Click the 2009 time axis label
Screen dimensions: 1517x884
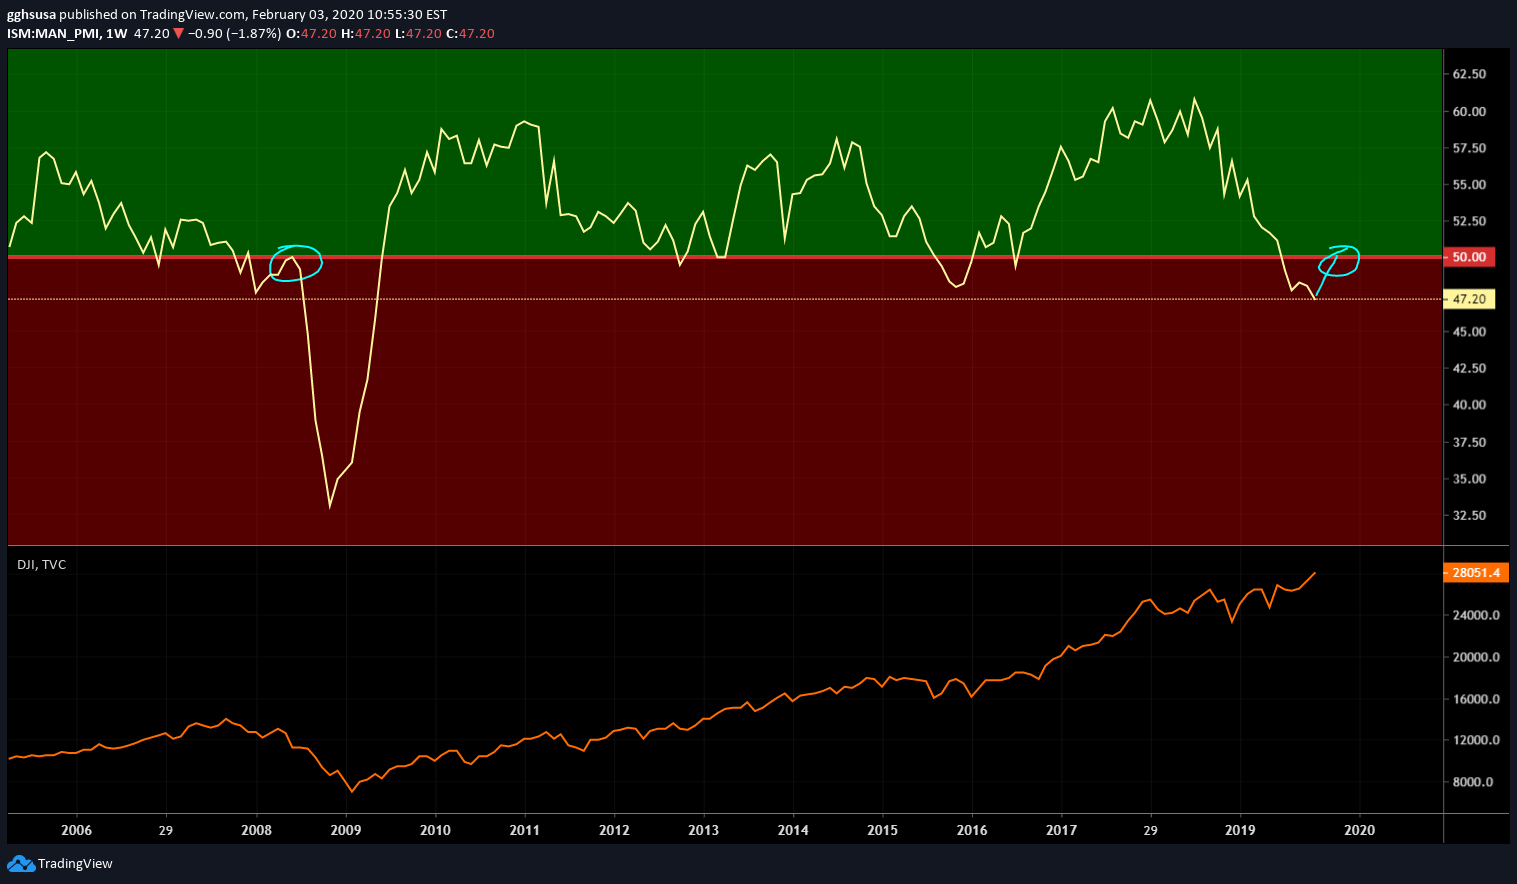tap(346, 830)
